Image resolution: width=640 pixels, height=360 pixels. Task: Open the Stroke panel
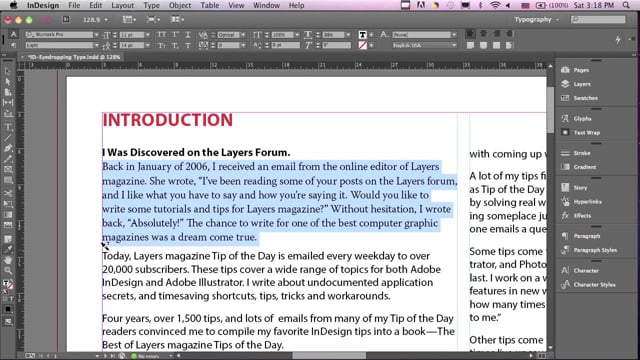pos(576,153)
